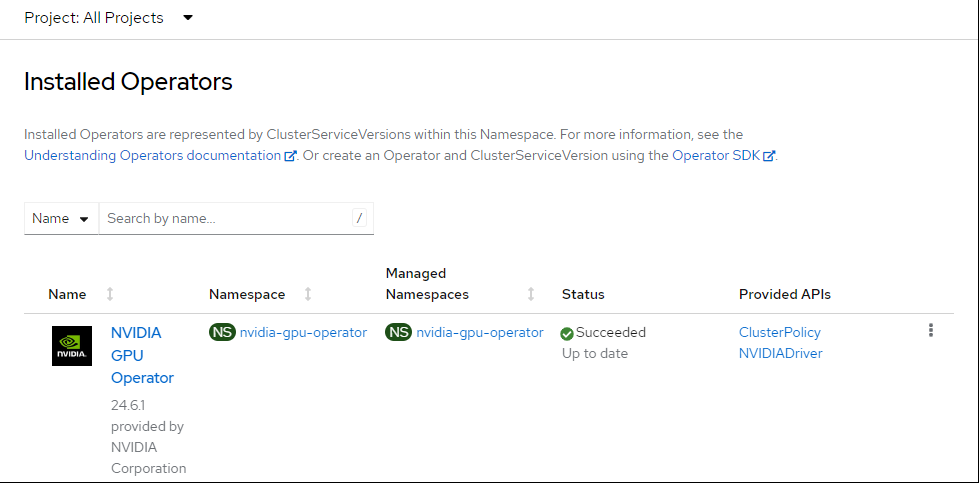
Task: Click the Status column header
Action: point(583,294)
